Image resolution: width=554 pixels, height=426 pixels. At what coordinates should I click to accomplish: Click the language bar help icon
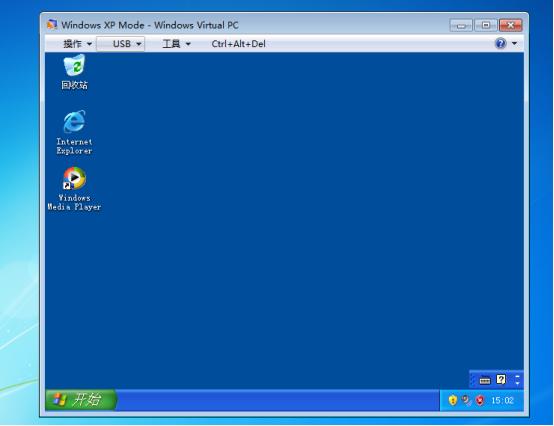point(501,380)
